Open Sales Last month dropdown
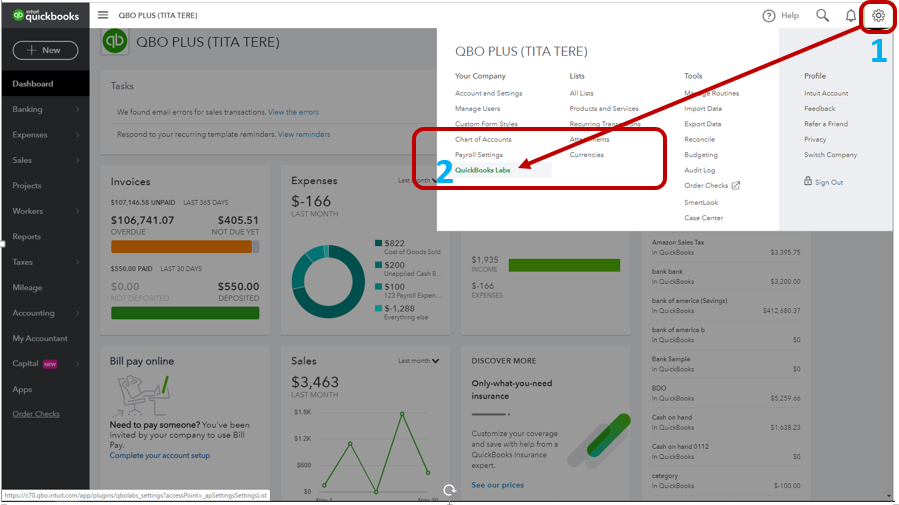This screenshot has height=505, width=899. 419,361
